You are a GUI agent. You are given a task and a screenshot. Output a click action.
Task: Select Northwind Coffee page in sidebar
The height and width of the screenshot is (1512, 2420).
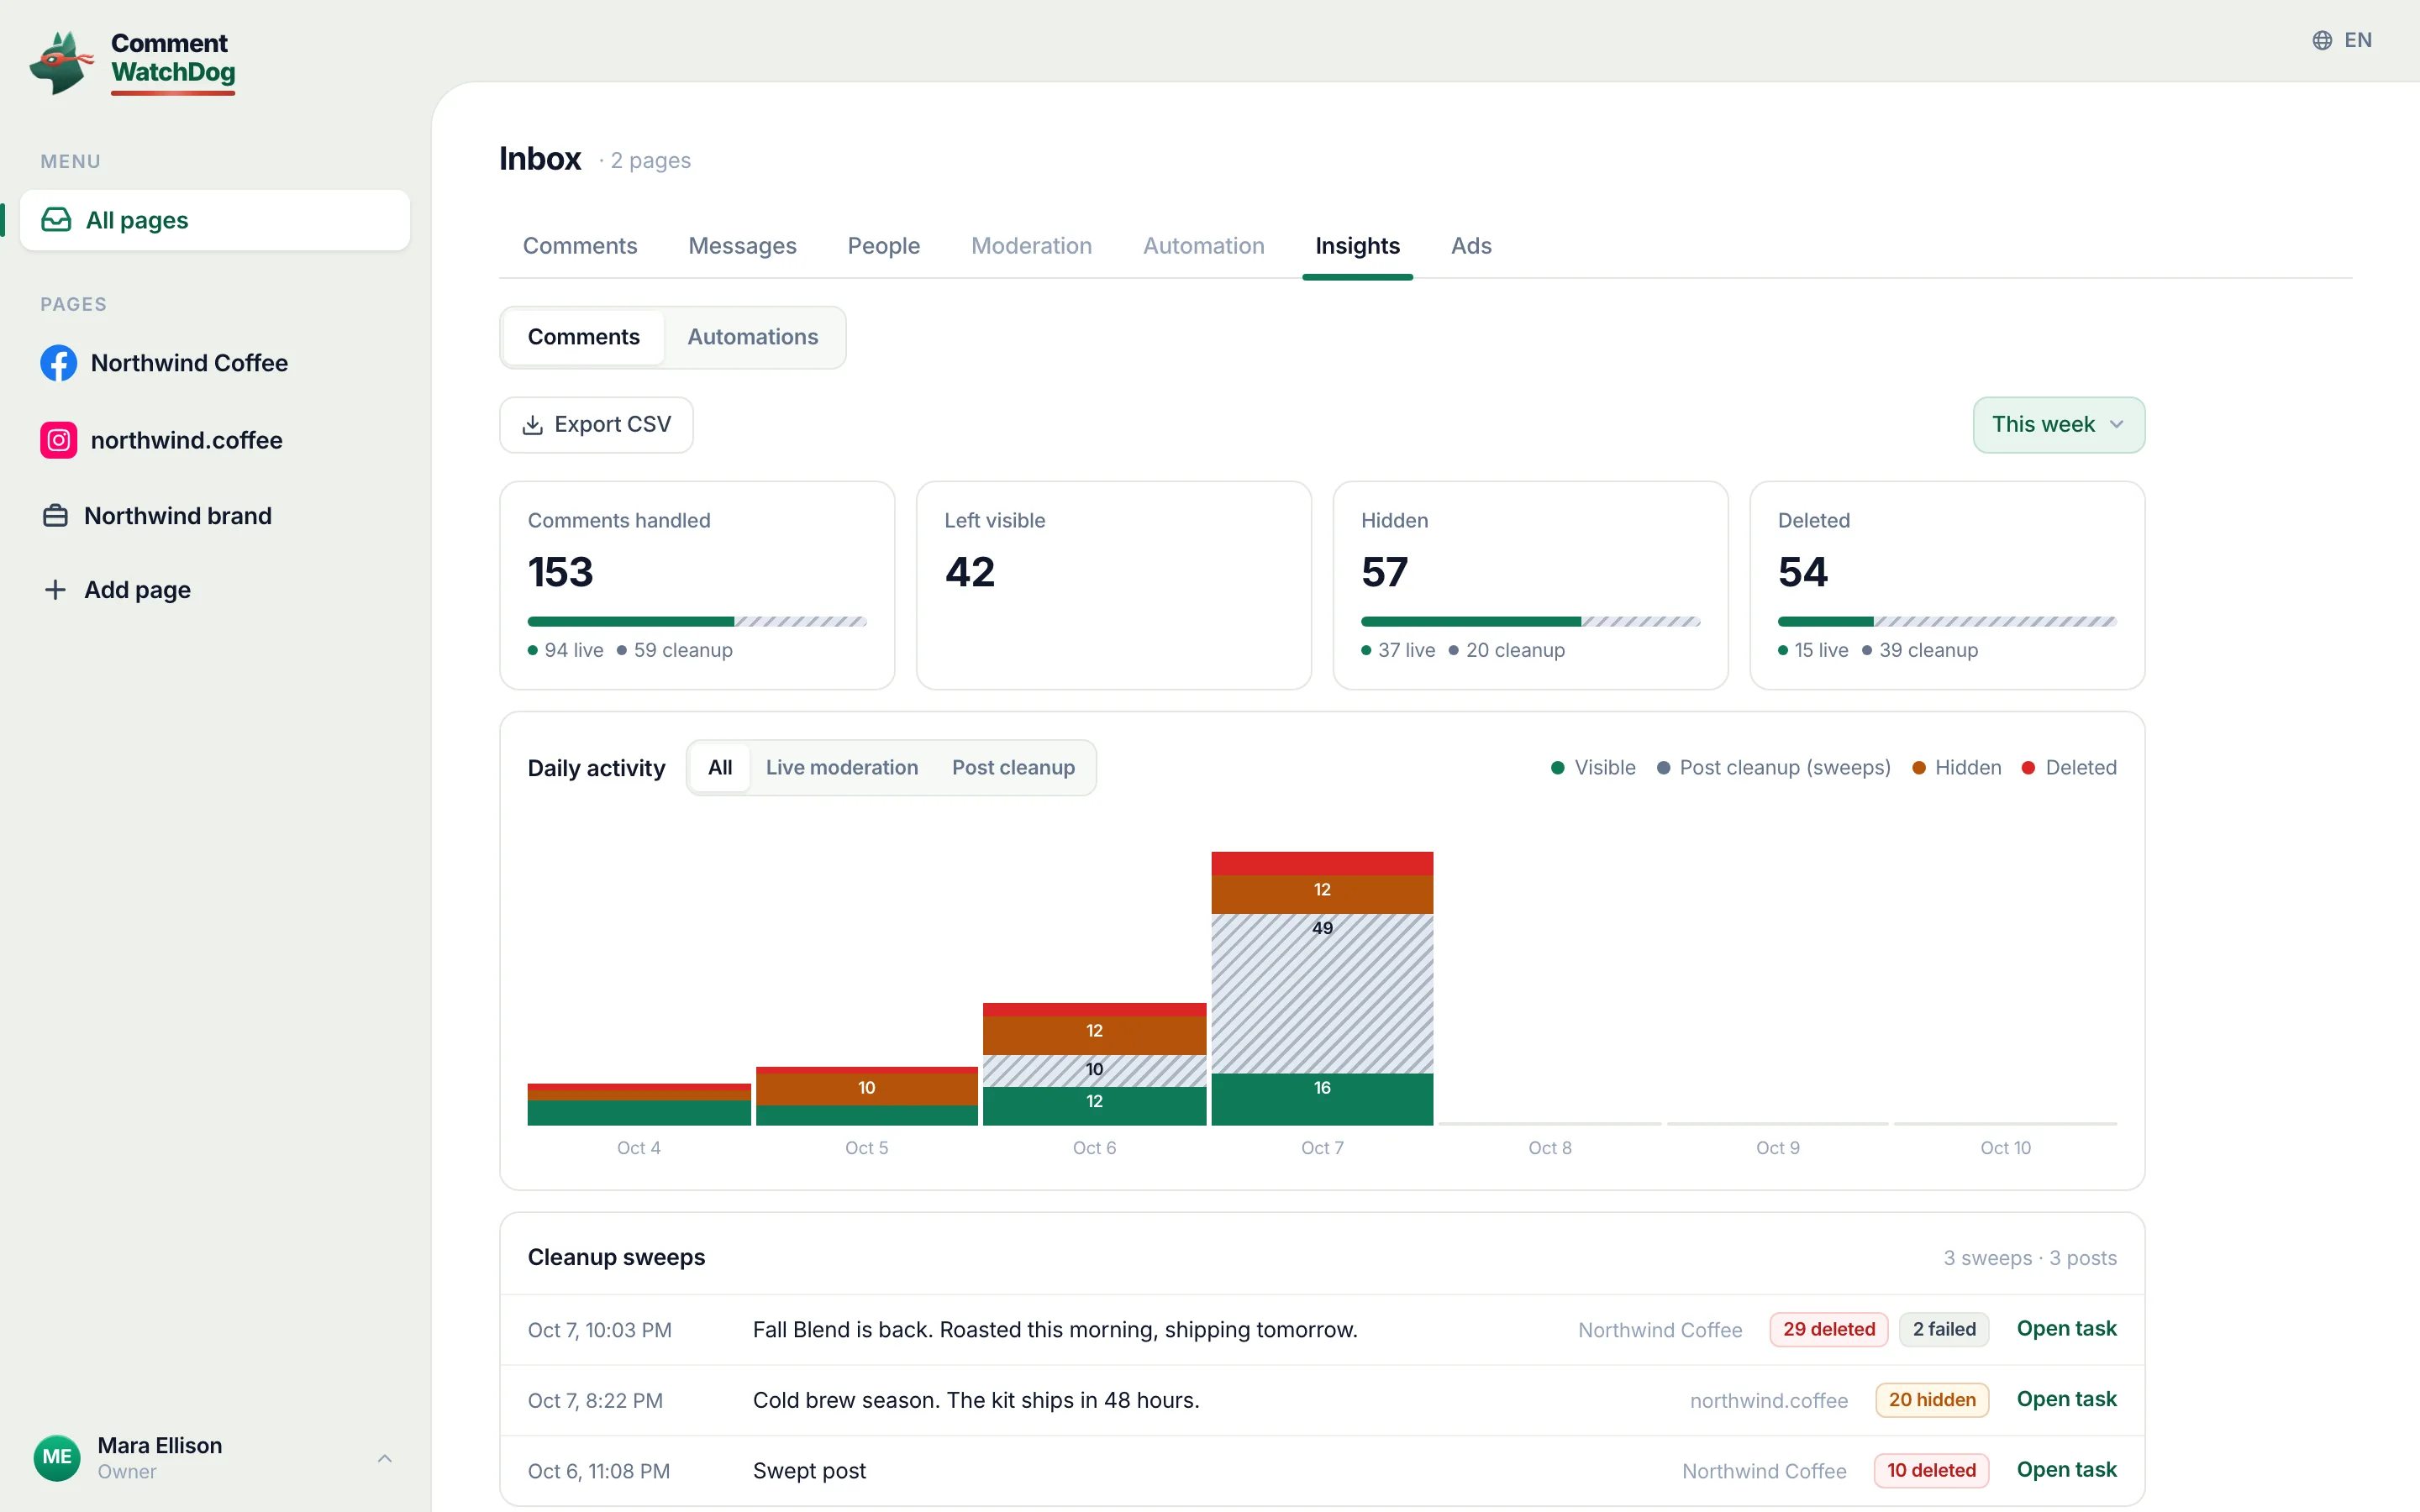[214, 363]
